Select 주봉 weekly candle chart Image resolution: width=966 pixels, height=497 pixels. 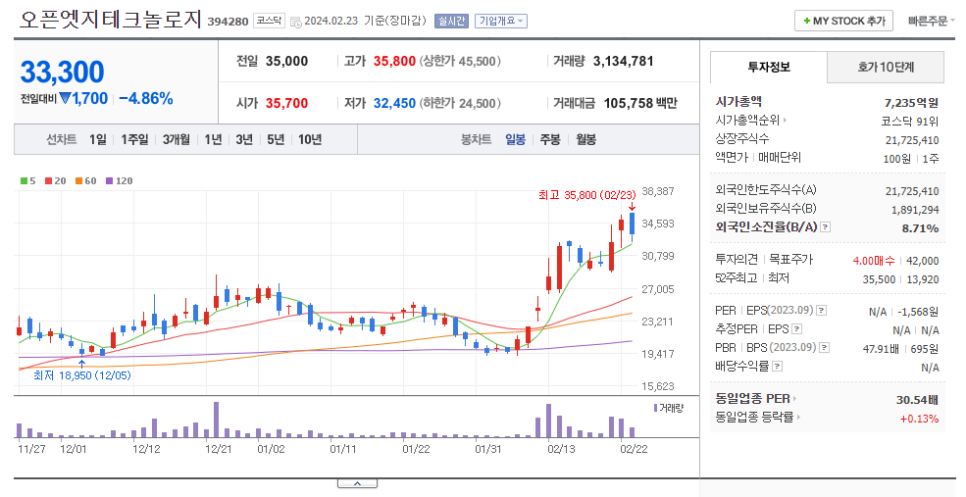click(550, 140)
